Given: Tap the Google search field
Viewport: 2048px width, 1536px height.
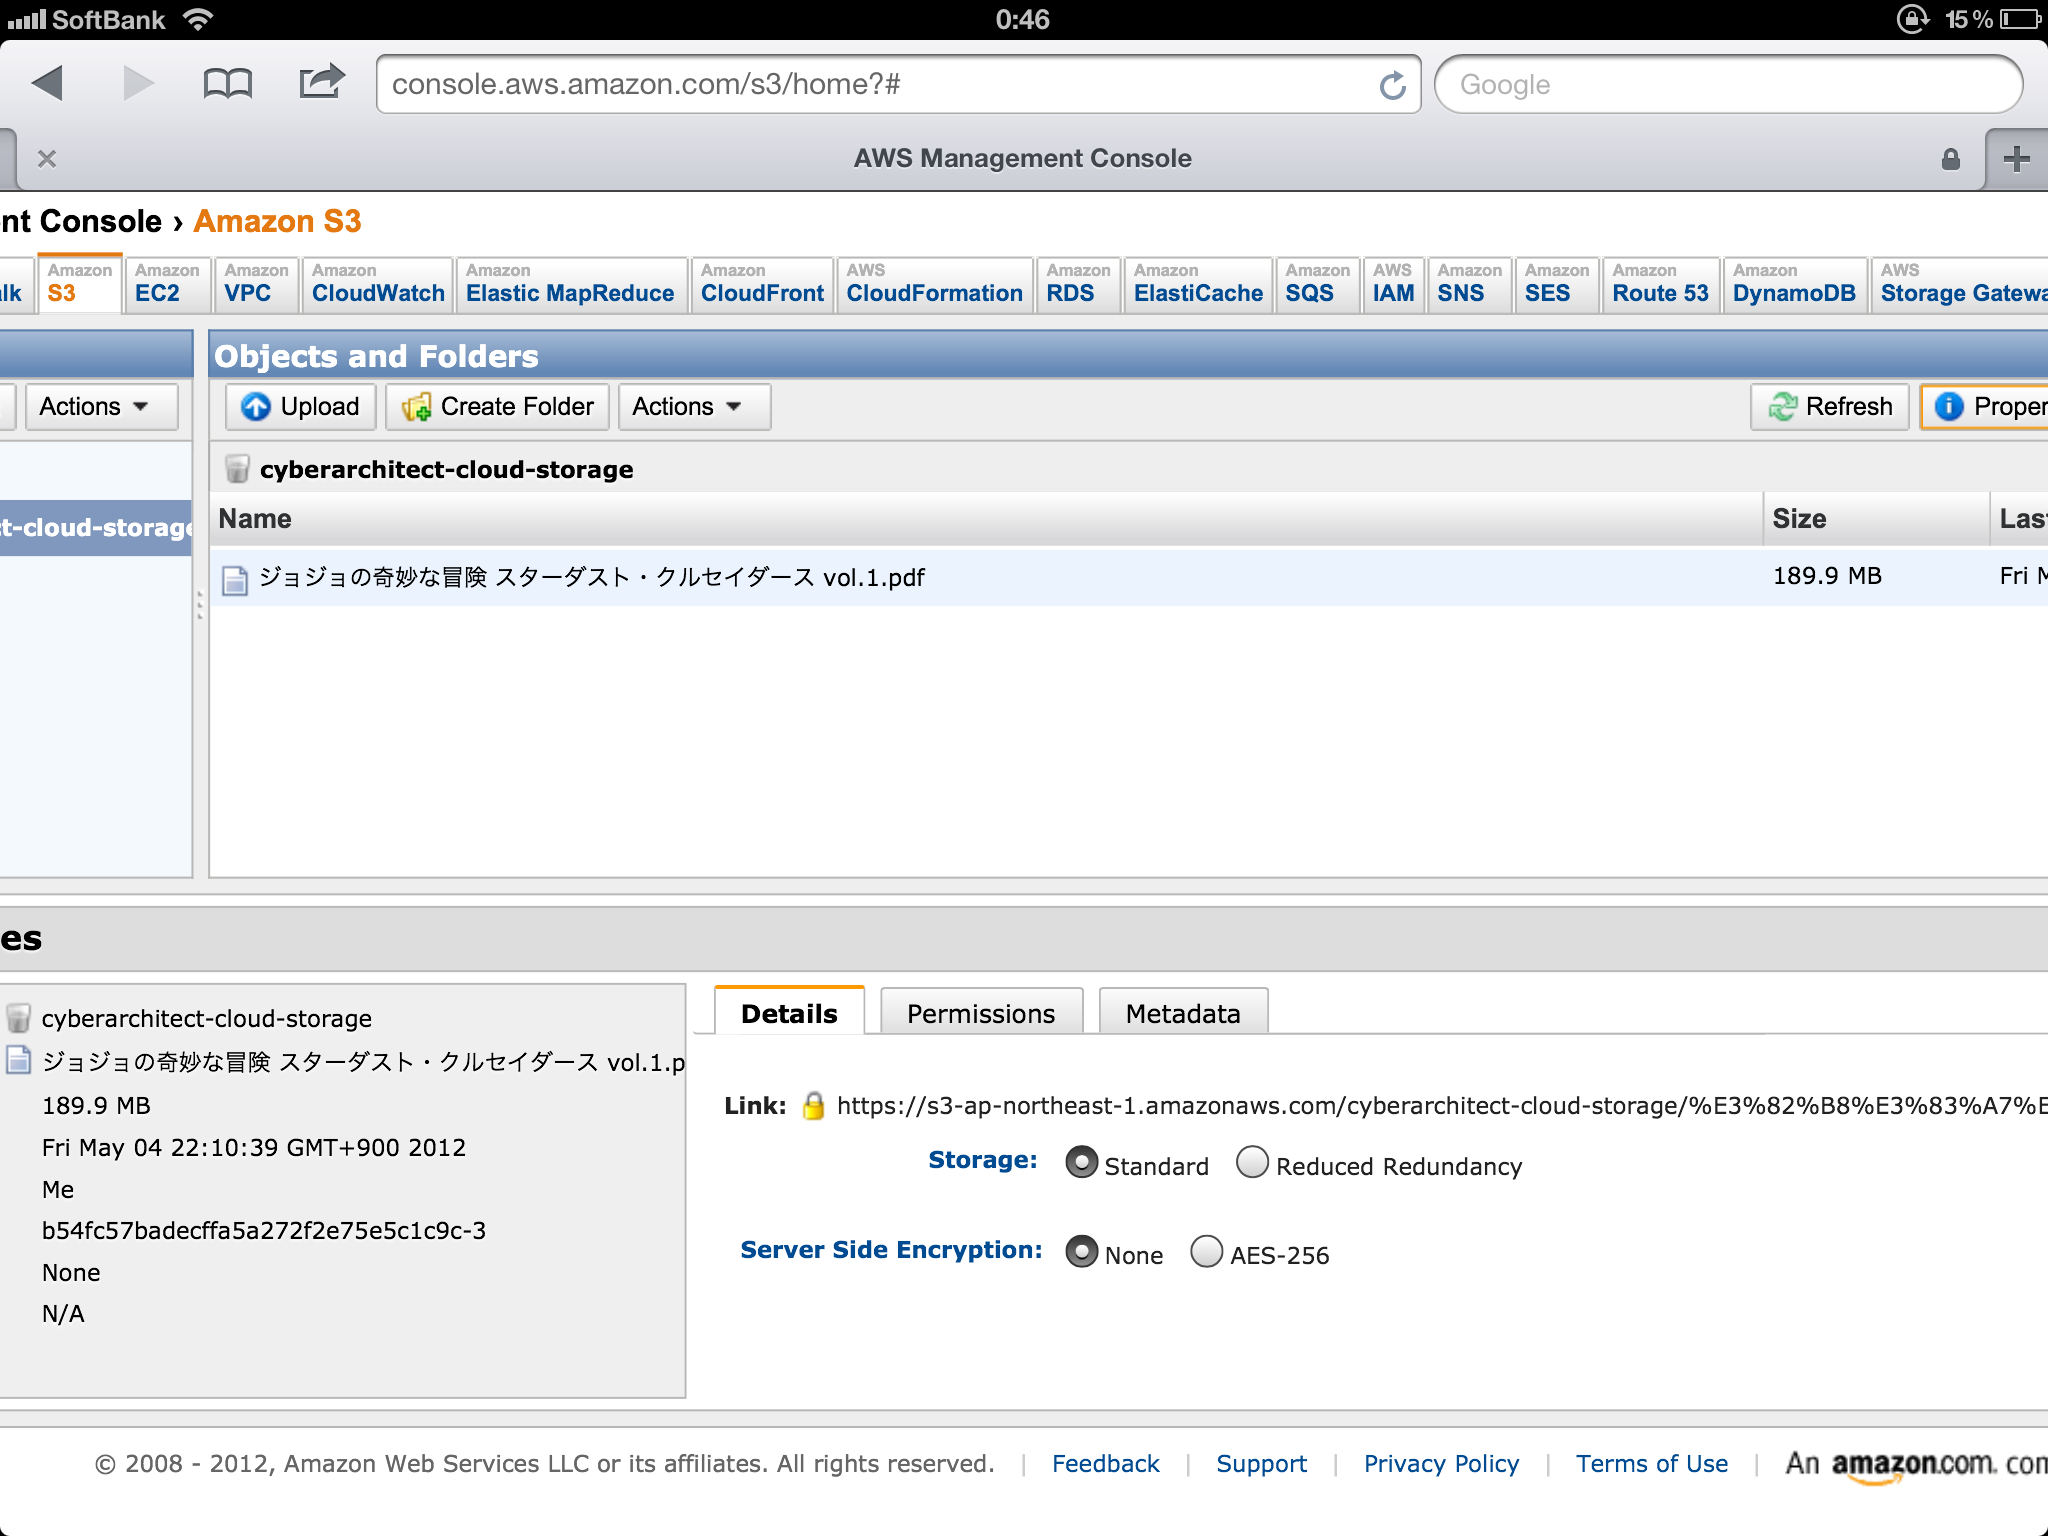Looking at the screenshot, I should [1728, 85].
